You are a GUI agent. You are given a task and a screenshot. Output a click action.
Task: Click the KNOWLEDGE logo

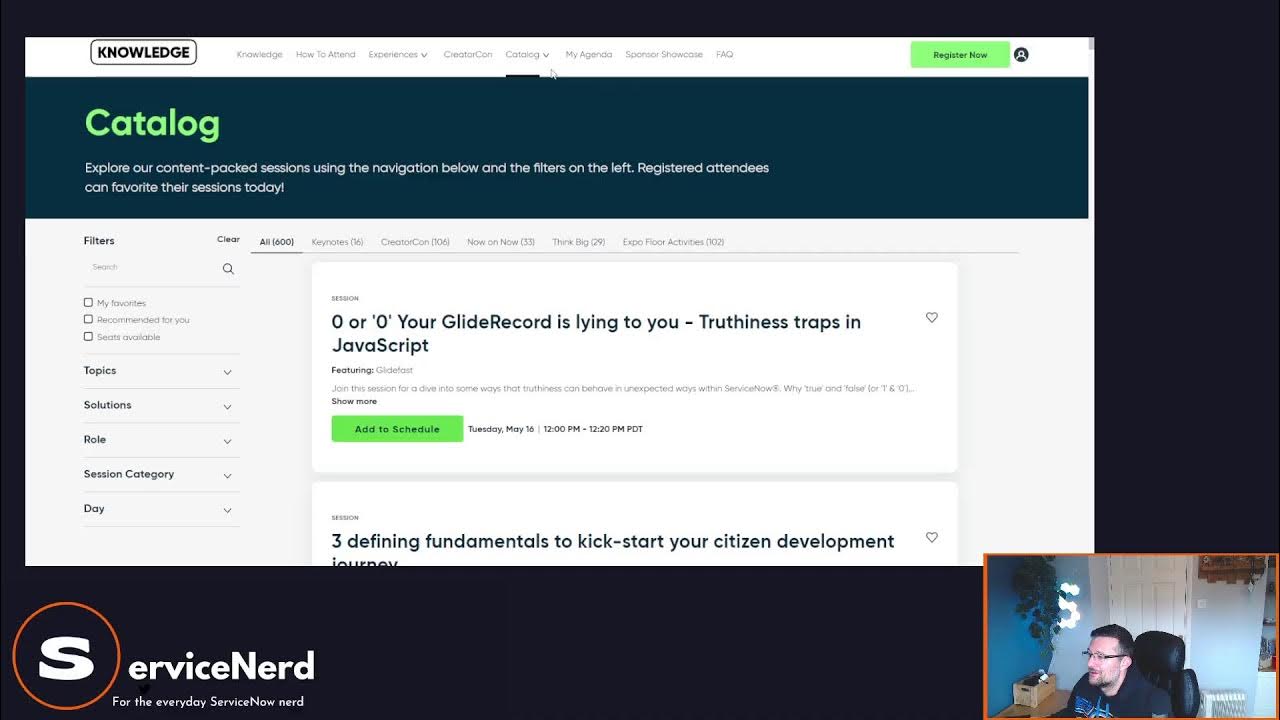143,52
